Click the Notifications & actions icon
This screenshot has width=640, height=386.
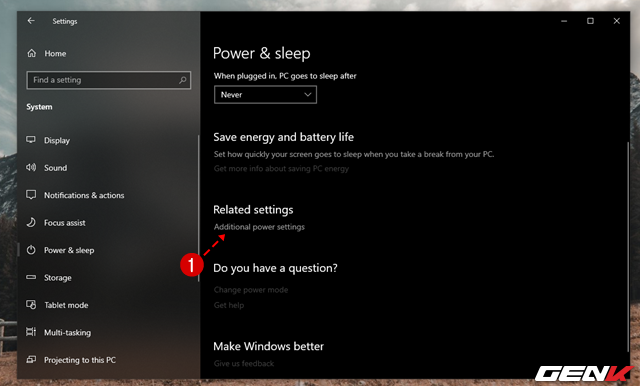[31, 195]
